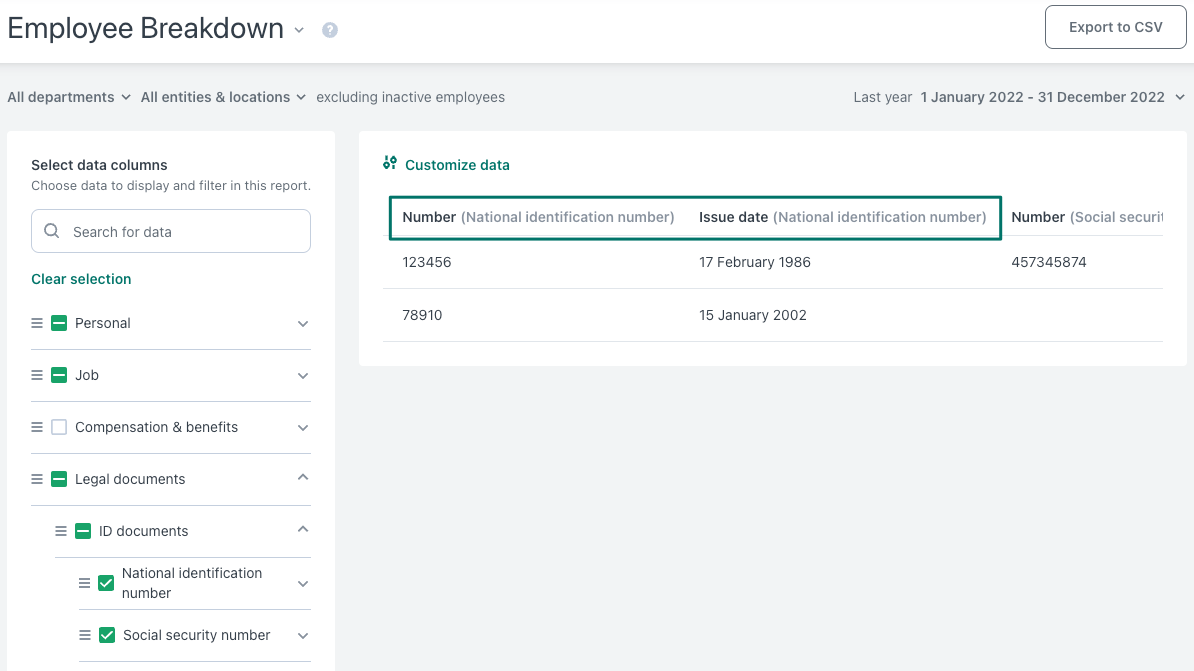The width and height of the screenshot is (1194, 671).
Task: Click the Search for data field
Action: point(171,231)
